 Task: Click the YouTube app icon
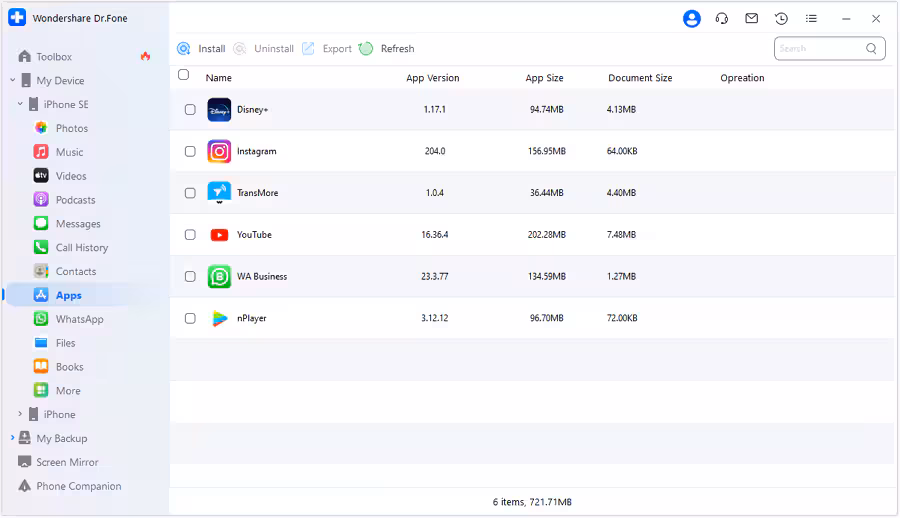(219, 235)
